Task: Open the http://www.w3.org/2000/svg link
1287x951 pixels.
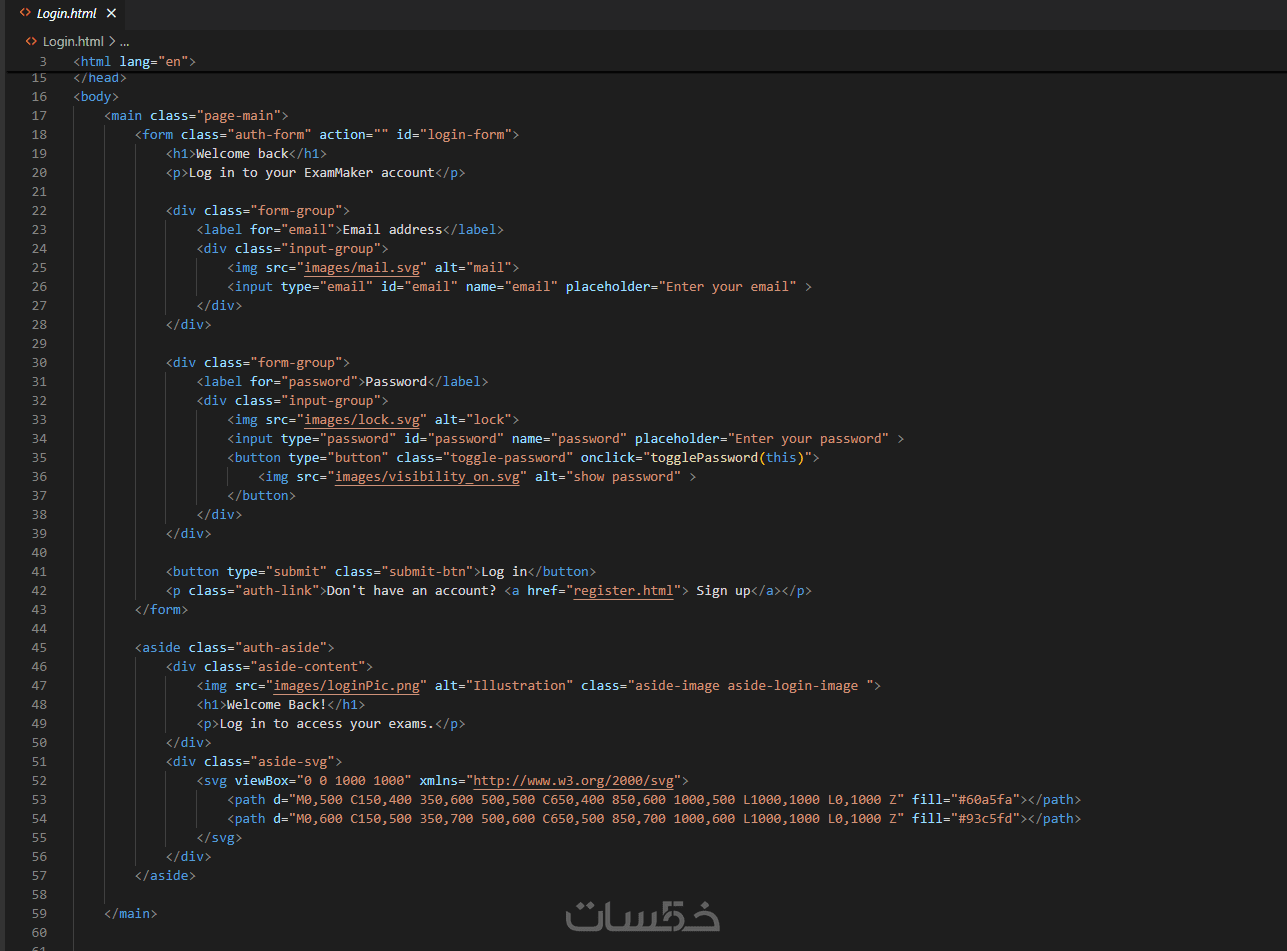Action: pos(574,780)
